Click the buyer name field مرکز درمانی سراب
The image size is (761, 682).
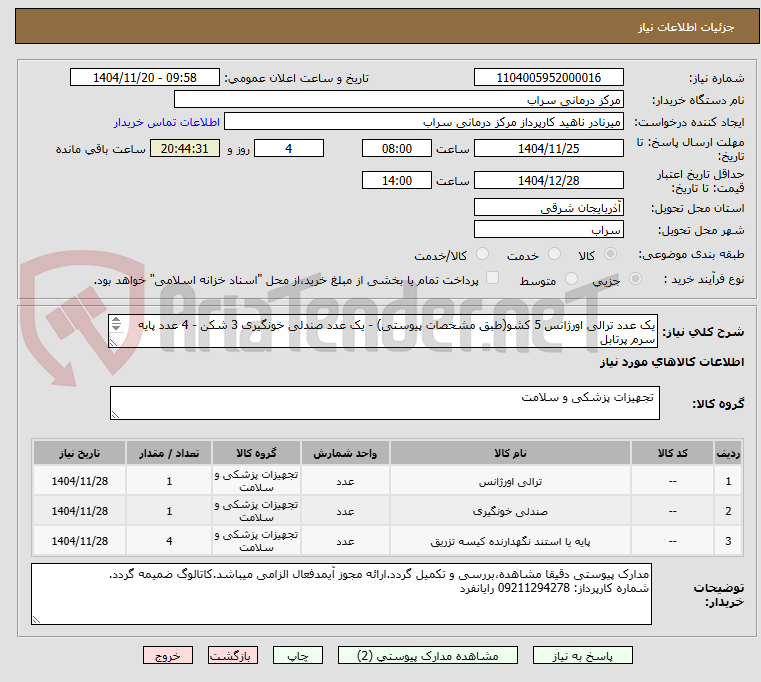(398, 100)
